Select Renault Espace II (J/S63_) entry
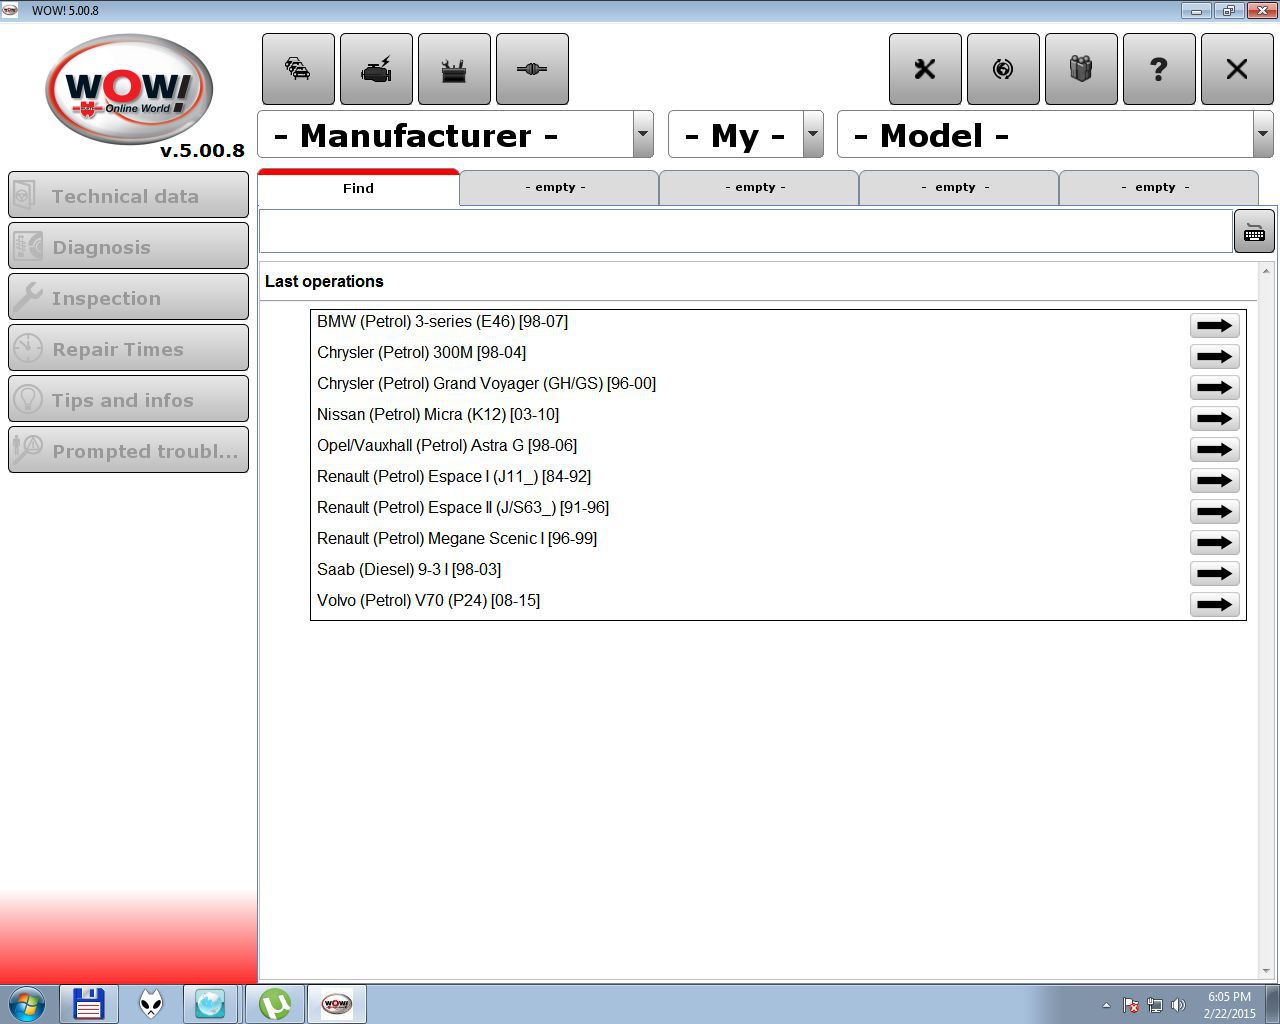1280x1024 pixels. [x=463, y=508]
